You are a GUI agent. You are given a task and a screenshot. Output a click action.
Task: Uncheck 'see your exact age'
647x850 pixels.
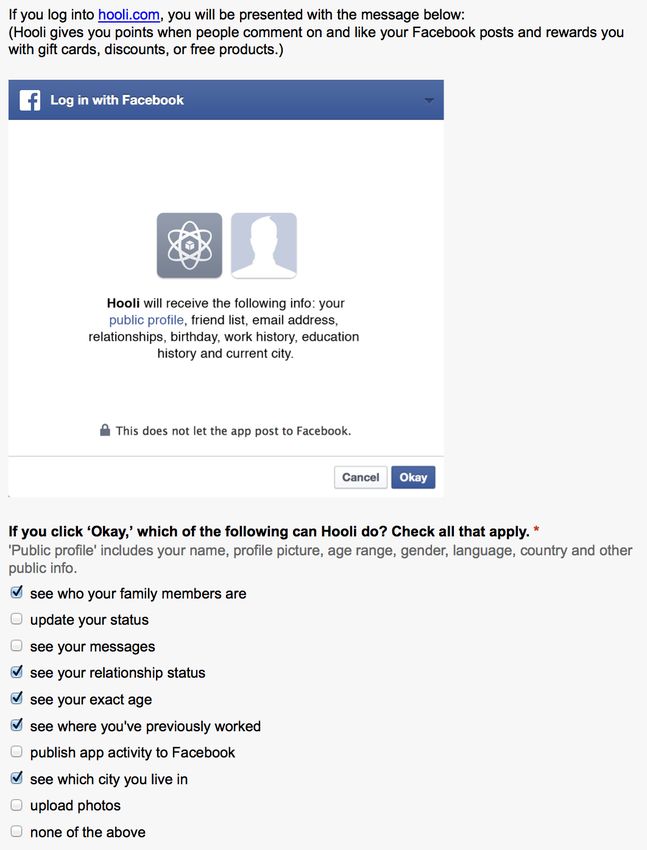coord(17,698)
